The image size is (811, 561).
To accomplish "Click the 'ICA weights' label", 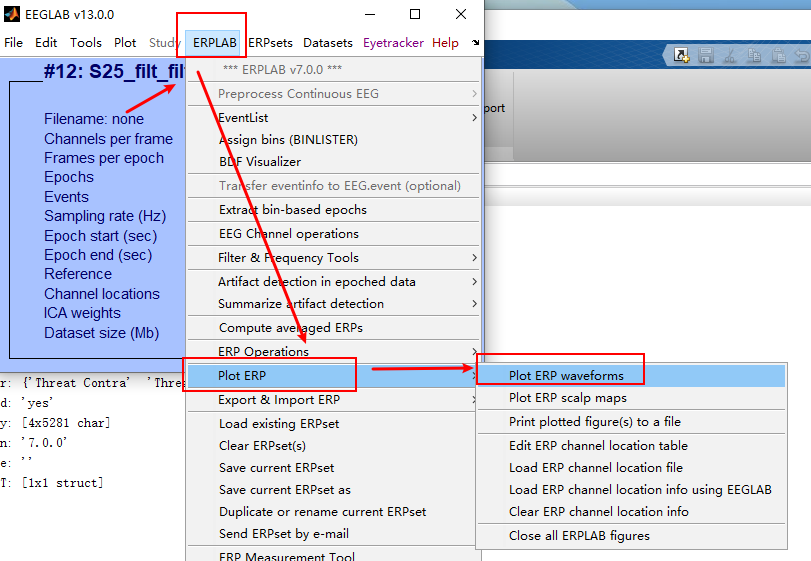I will [x=82, y=313].
